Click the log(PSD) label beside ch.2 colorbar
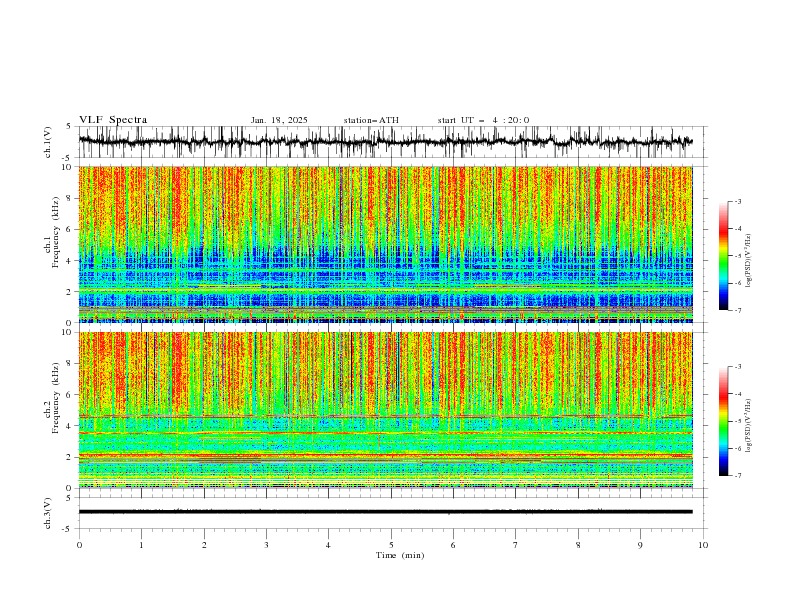Viewport: 792px width, 612px height. coord(749,425)
